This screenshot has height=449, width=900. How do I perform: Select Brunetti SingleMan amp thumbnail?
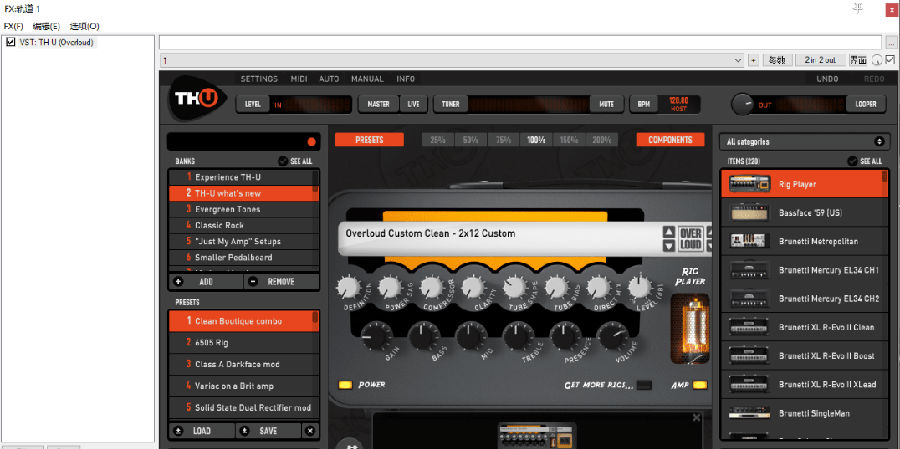750,413
